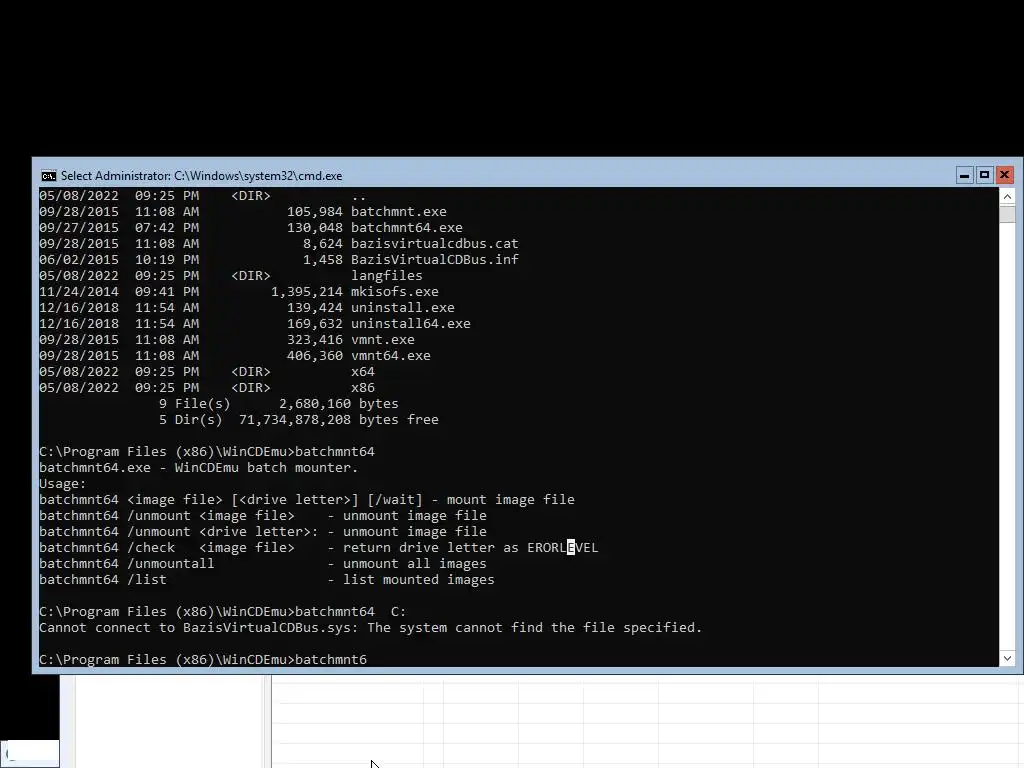Click the '/unmountall' option text

(170, 564)
